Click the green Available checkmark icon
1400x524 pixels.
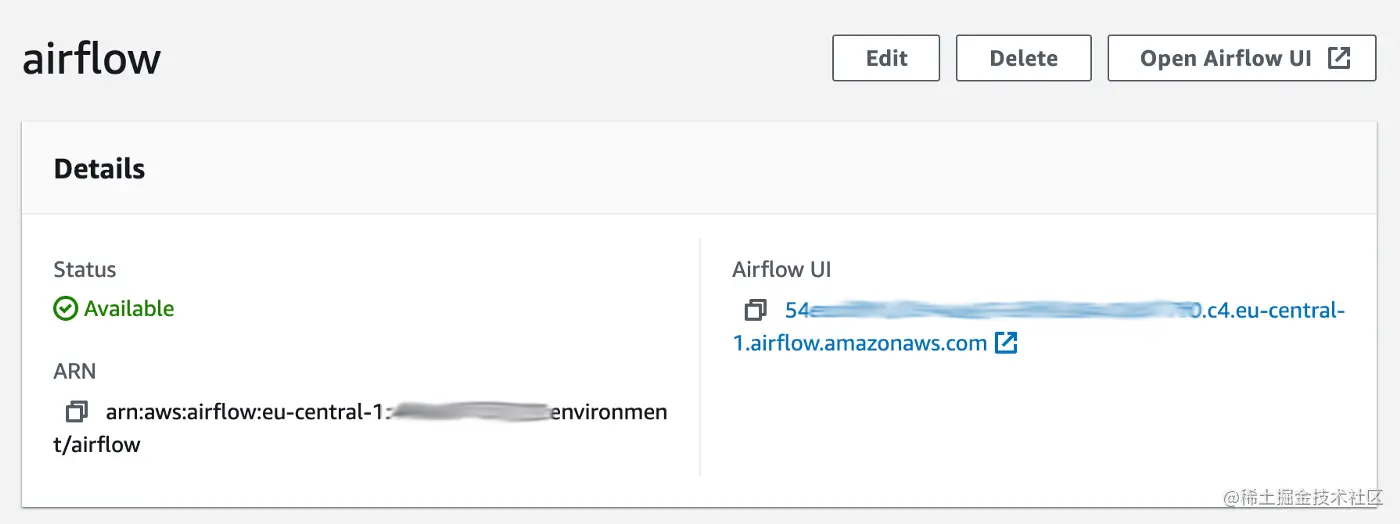click(65, 309)
